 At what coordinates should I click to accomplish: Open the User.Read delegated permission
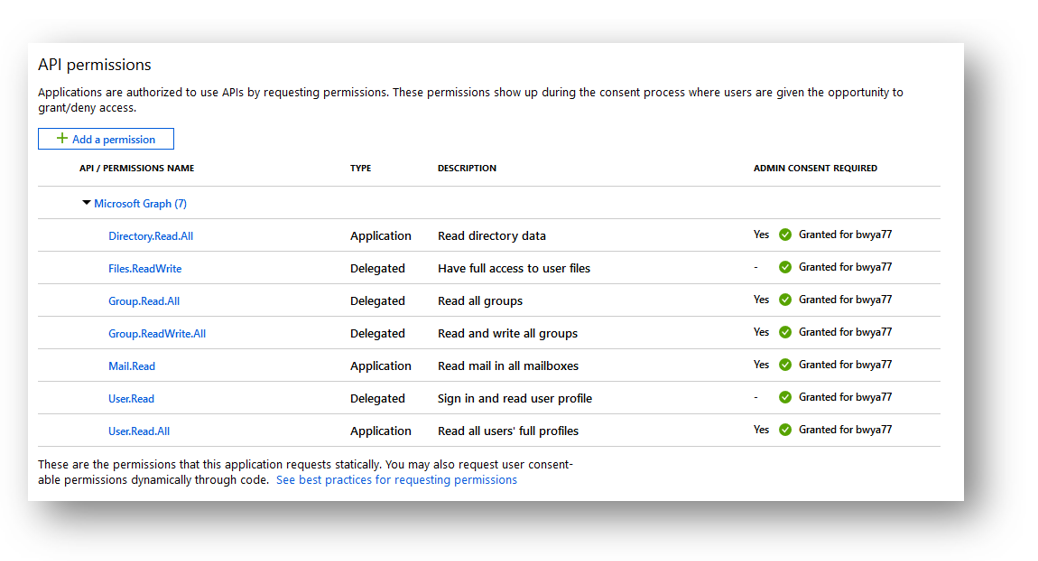point(131,398)
